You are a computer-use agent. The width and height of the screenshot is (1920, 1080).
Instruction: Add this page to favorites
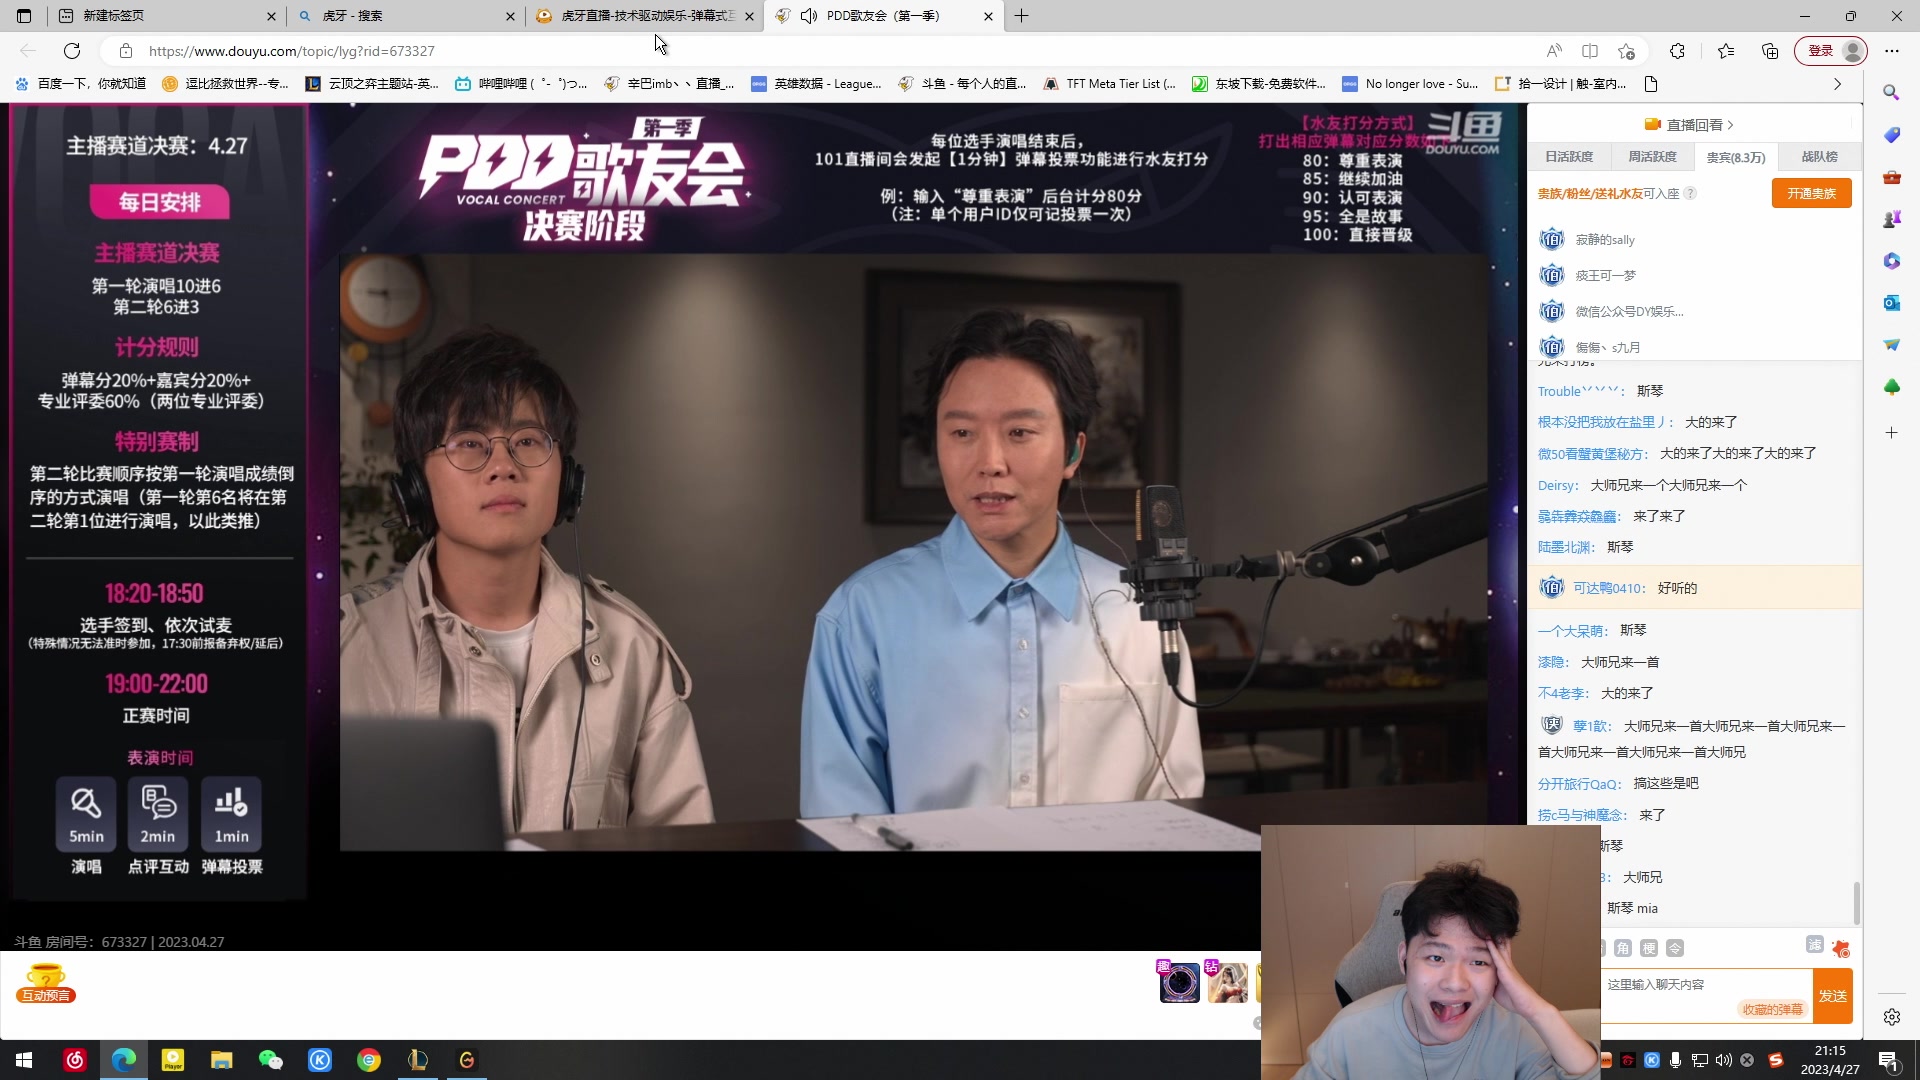(1627, 51)
